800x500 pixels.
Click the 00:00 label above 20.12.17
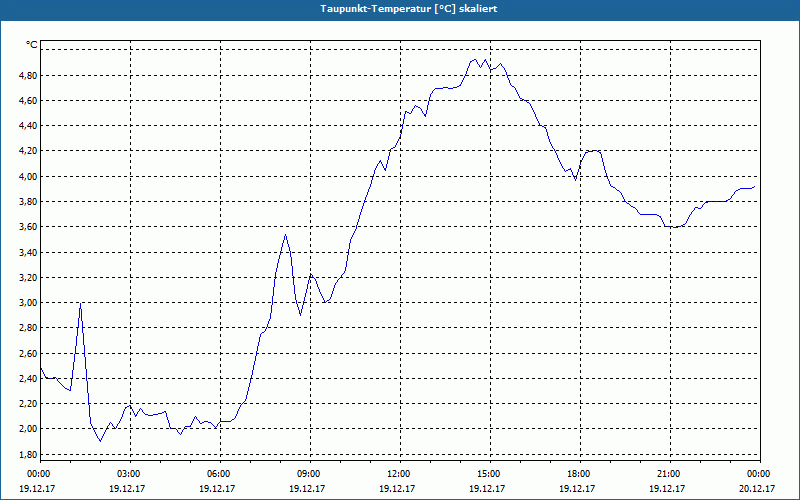tap(759, 474)
